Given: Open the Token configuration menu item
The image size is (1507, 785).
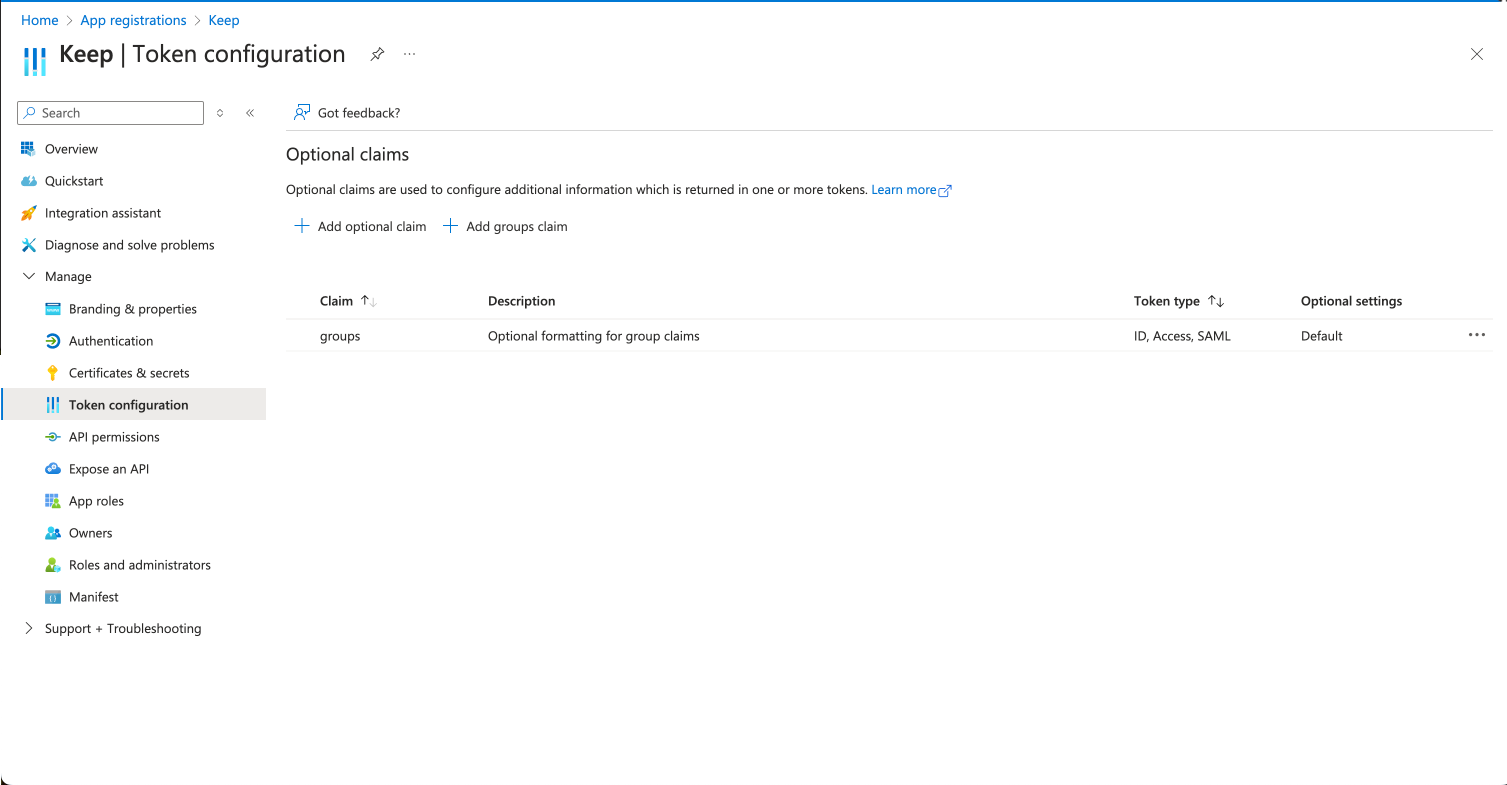Looking at the screenshot, I should tap(134, 405).
